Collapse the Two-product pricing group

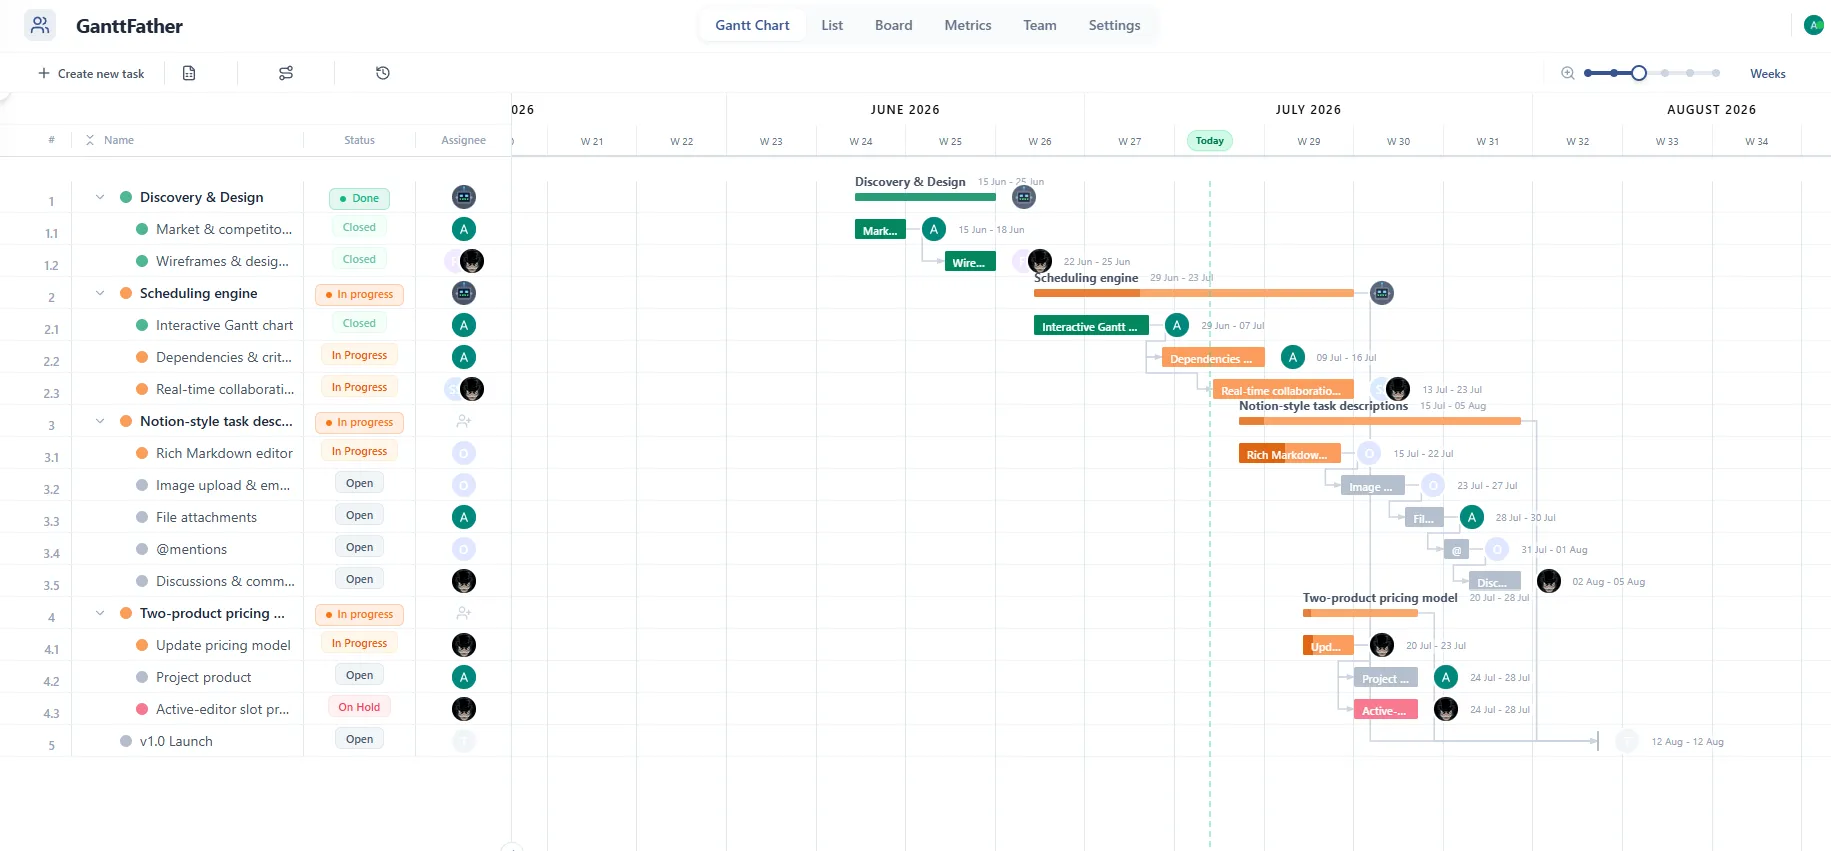[100, 613]
